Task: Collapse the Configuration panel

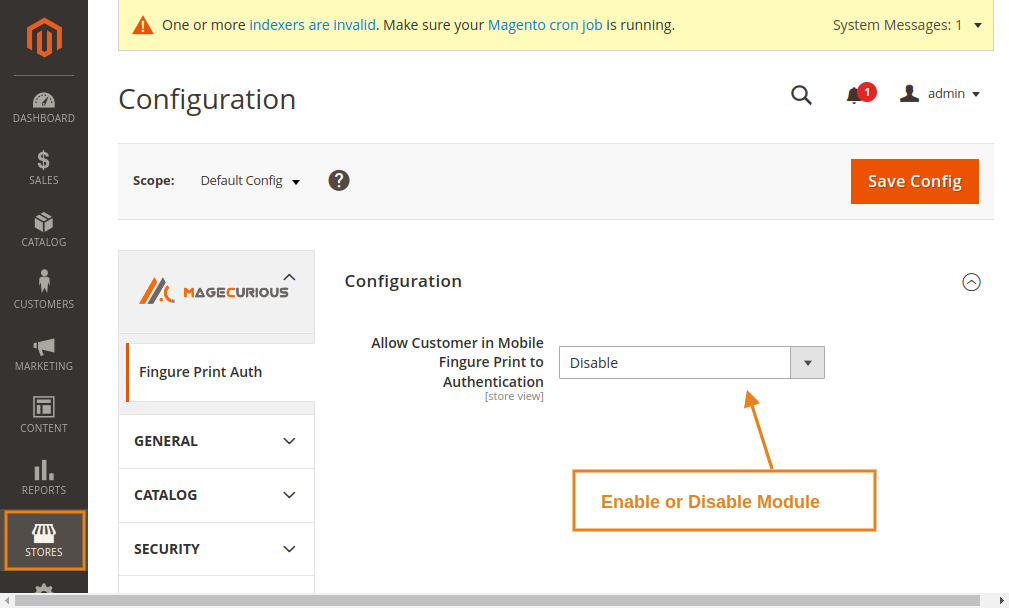Action: tap(971, 282)
